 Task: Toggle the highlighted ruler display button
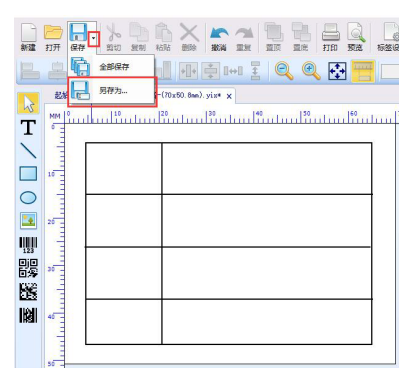(363, 71)
